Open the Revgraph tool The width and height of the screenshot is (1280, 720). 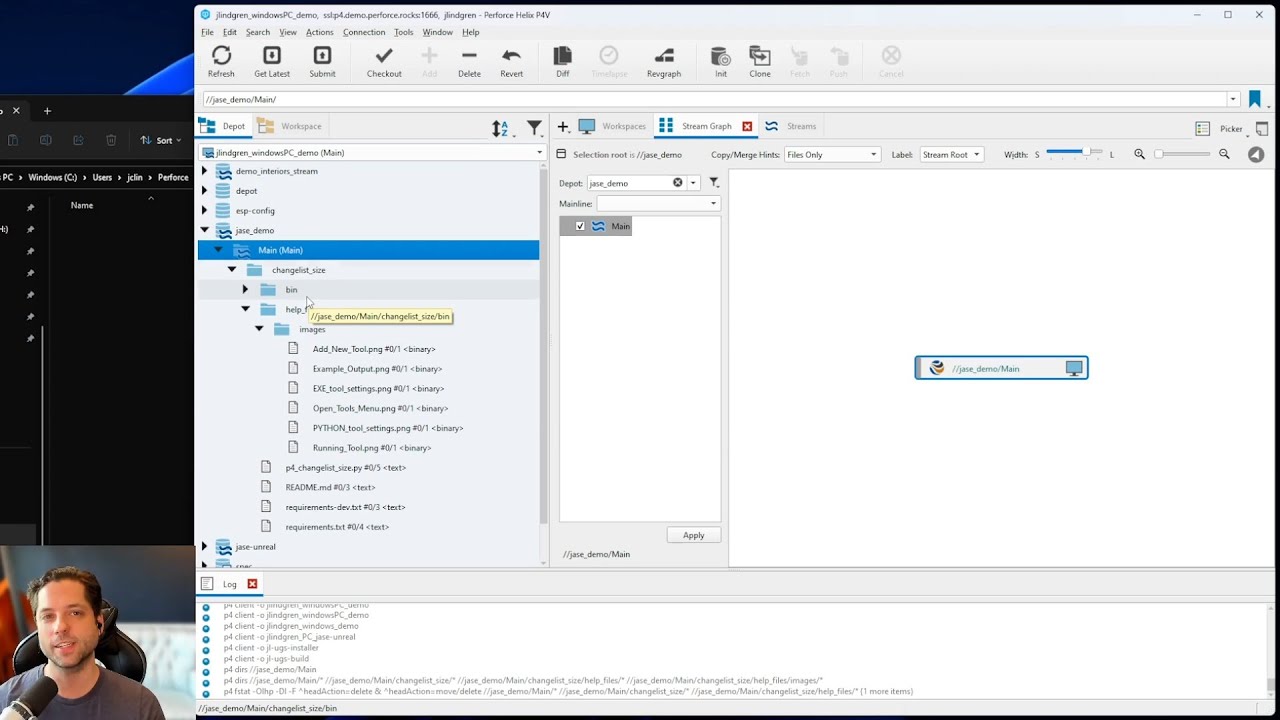tap(664, 62)
